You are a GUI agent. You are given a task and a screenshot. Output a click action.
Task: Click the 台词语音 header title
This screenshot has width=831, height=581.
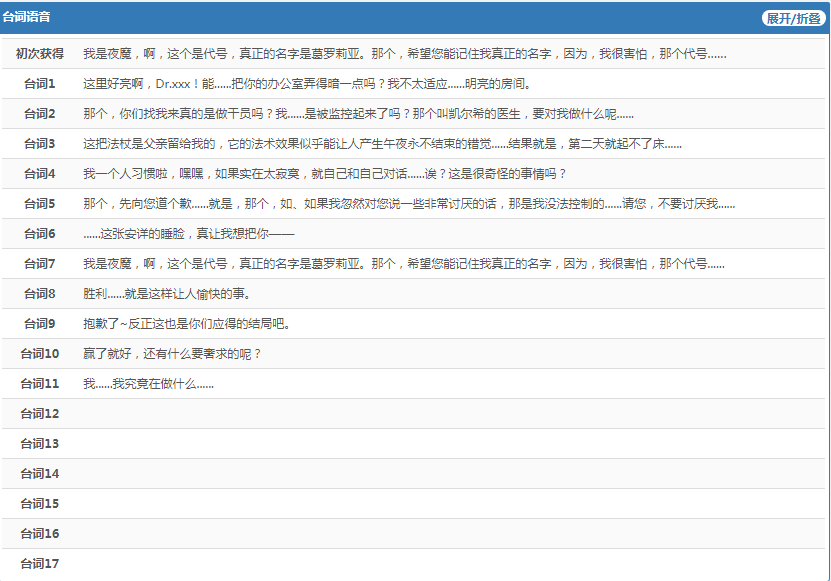(x=26, y=16)
